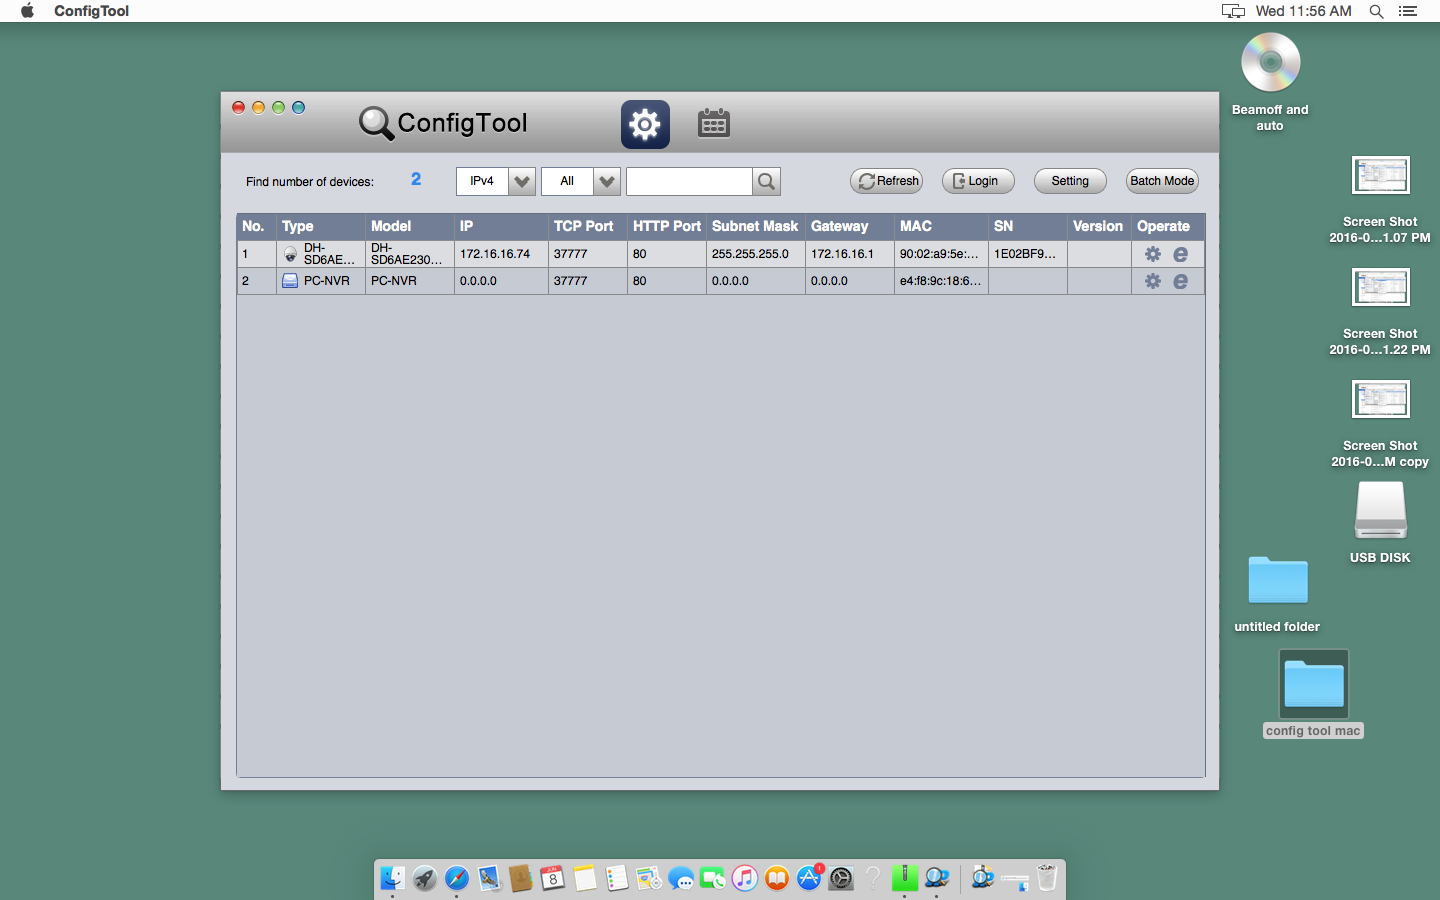This screenshot has width=1440, height=900.
Task: Open Calendar from the dock
Action: [x=552, y=878]
